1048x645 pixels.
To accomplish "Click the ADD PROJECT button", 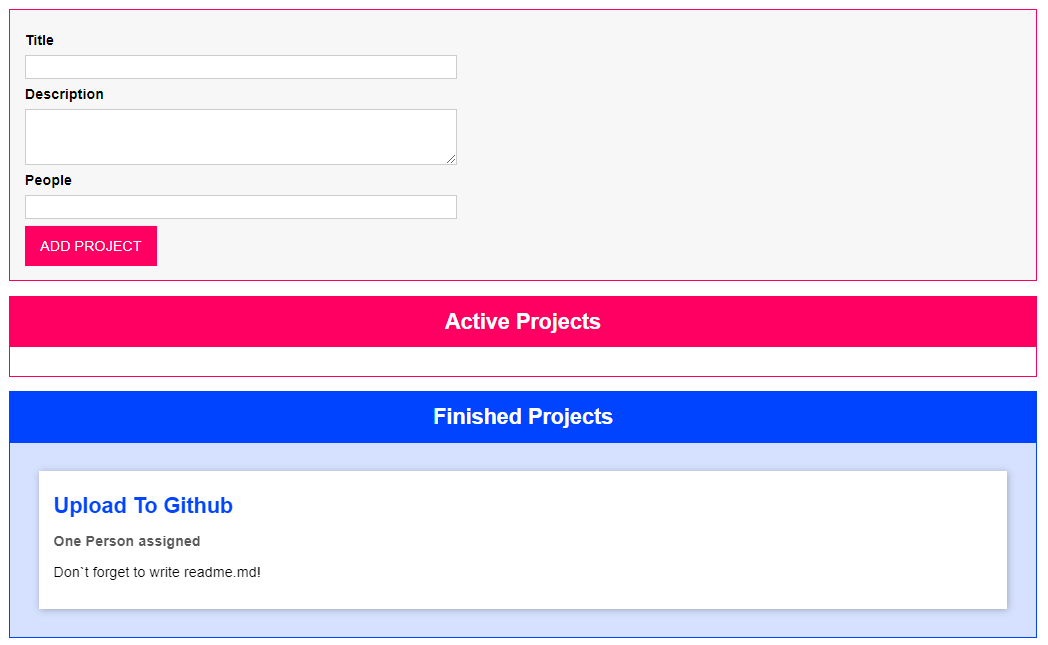I will (x=90, y=245).
